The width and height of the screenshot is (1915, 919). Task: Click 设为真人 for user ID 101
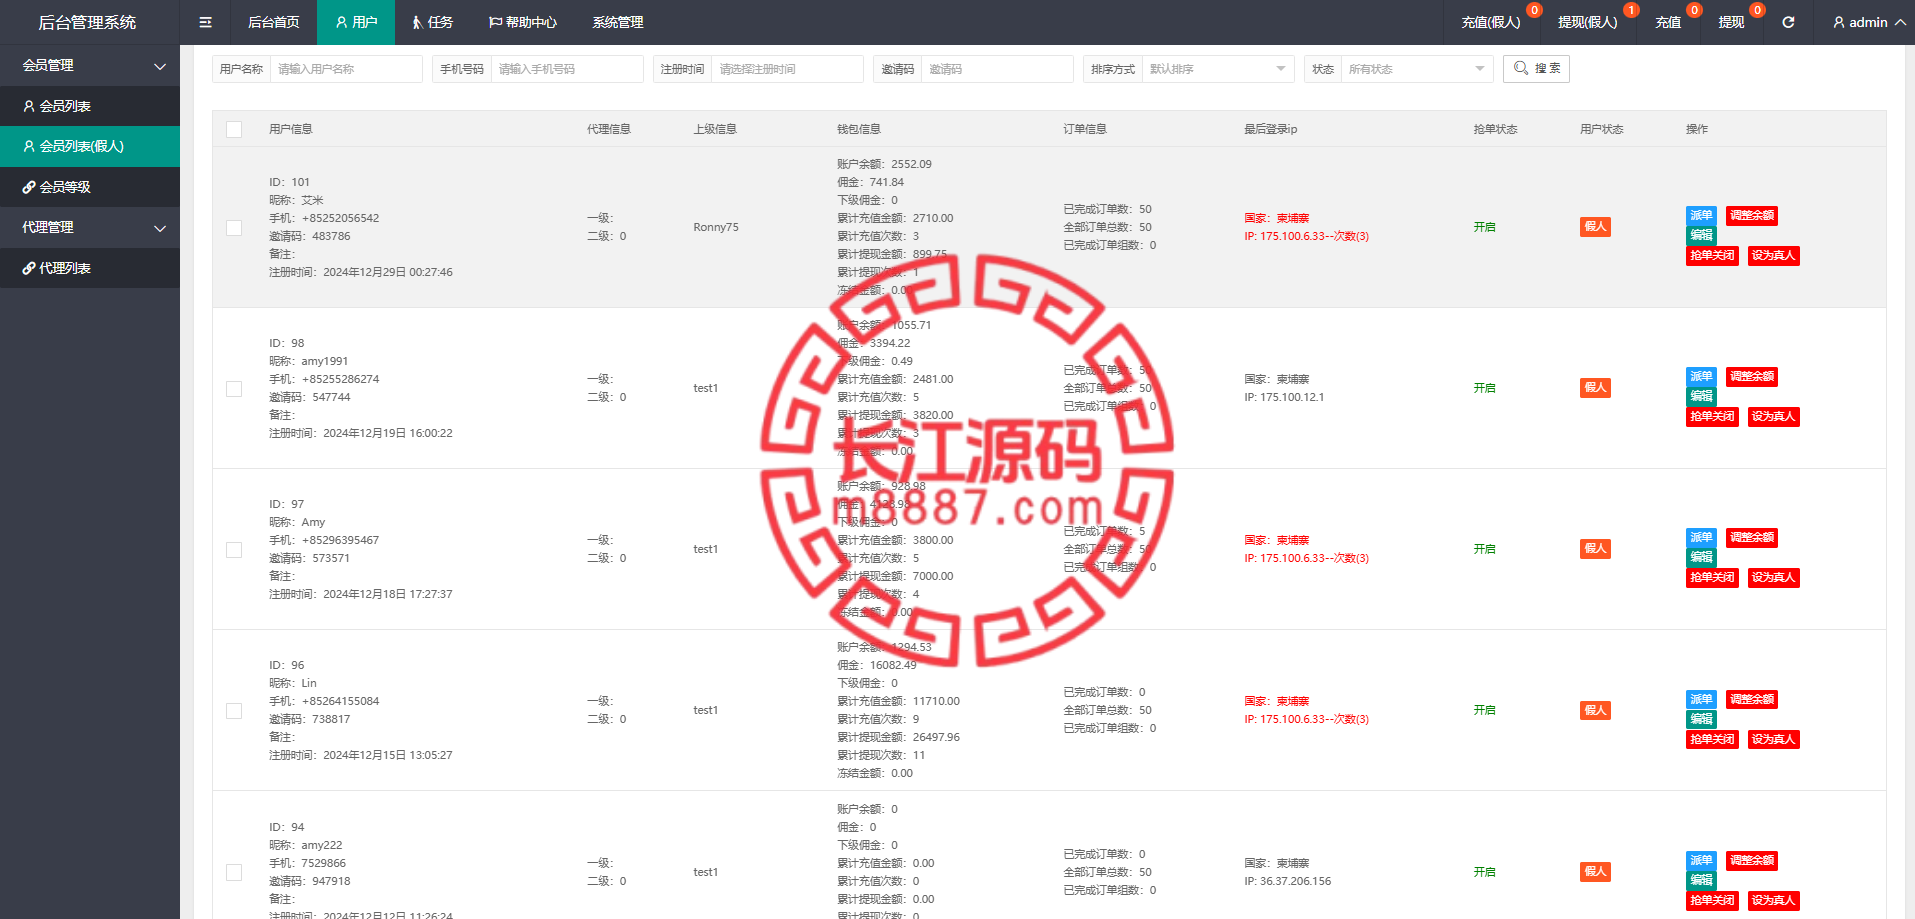(1773, 255)
